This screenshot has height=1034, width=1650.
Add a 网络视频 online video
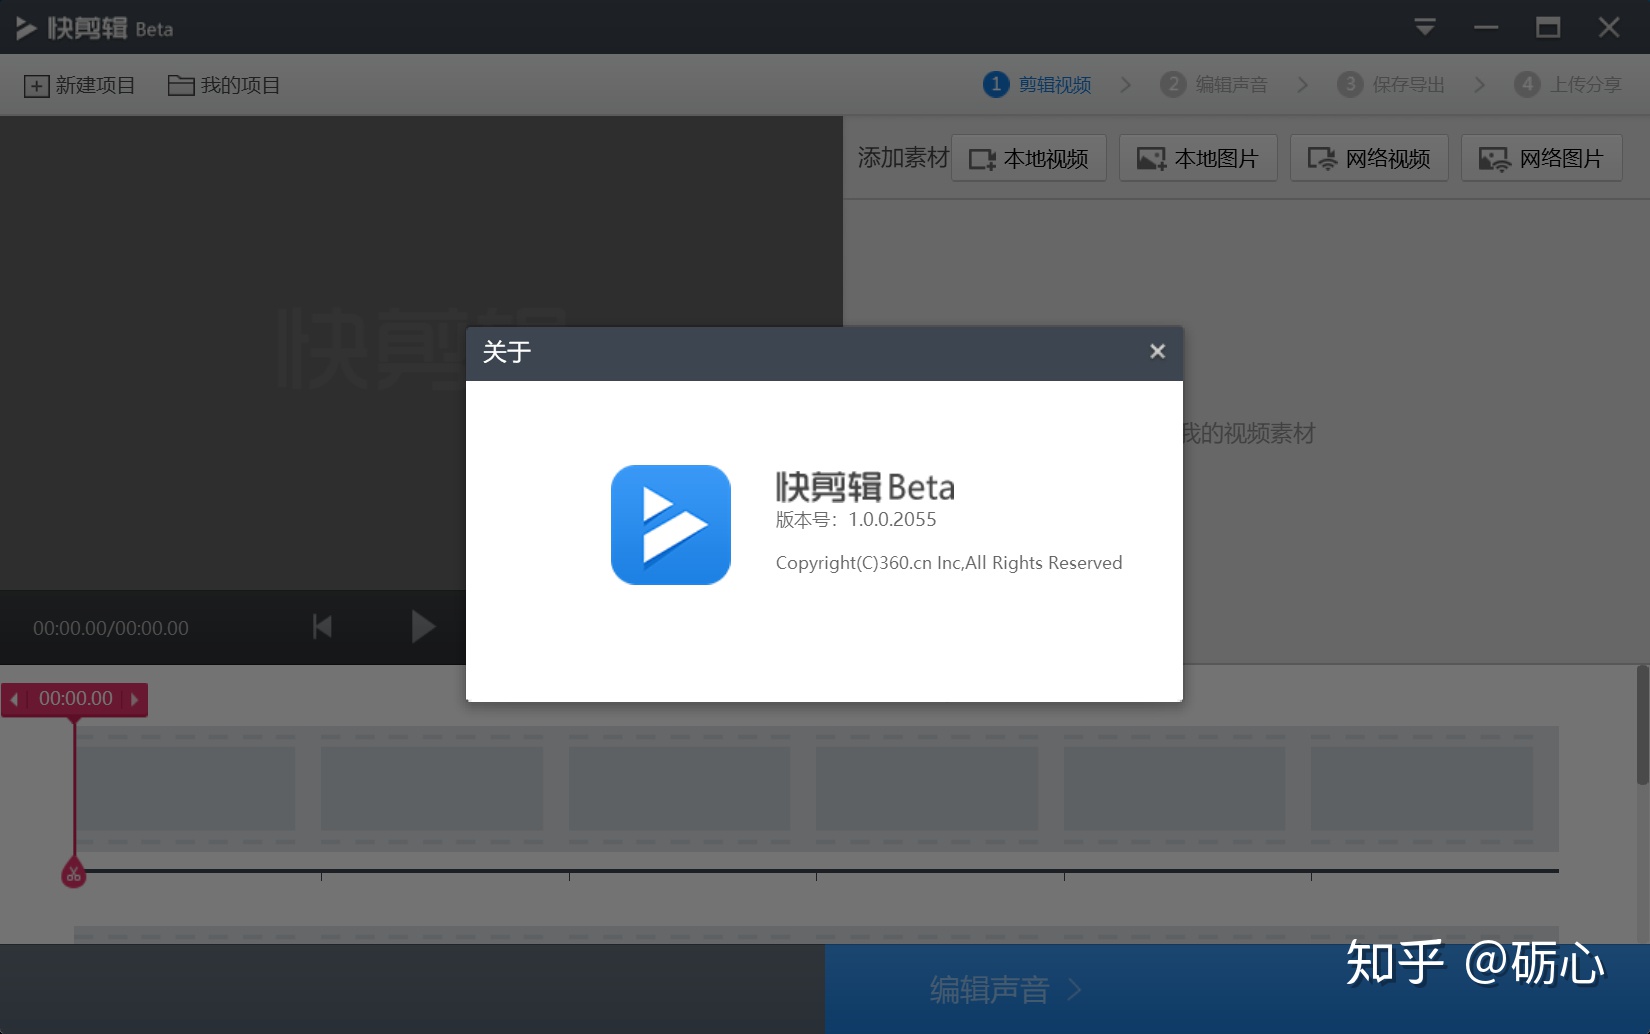click(x=1369, y=158)
